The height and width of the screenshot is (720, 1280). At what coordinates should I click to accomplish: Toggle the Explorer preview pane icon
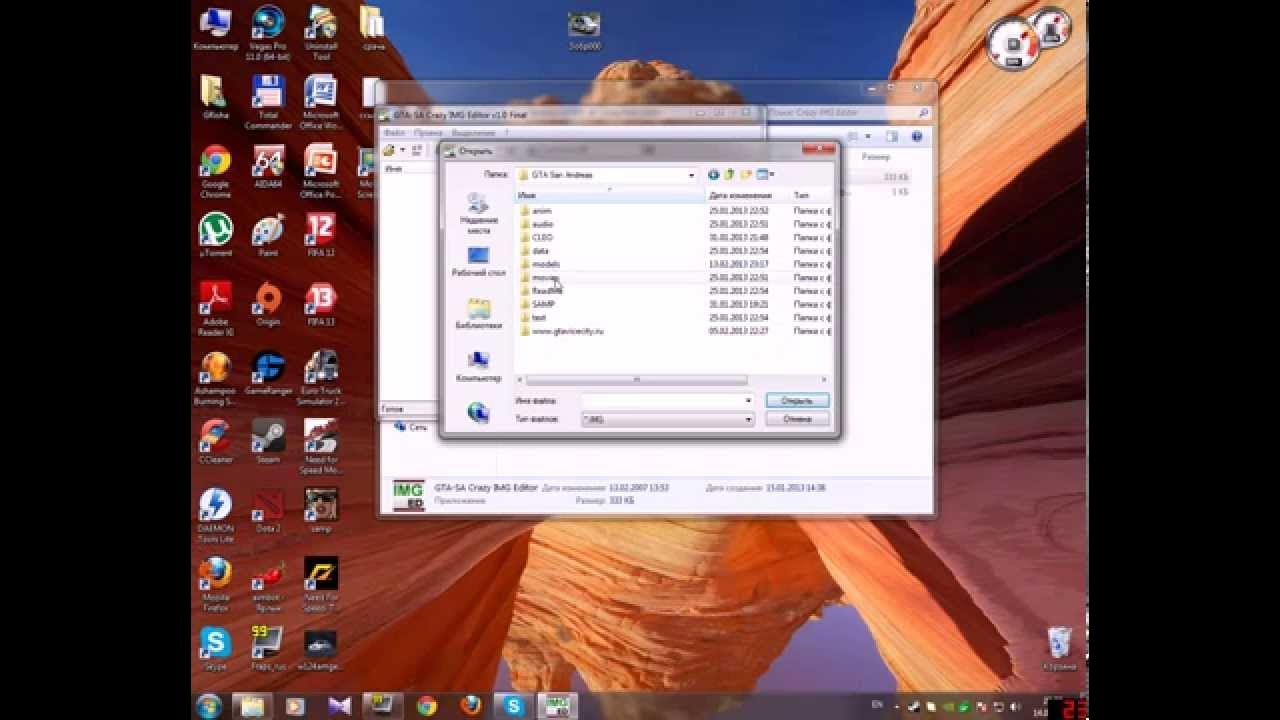892,137
